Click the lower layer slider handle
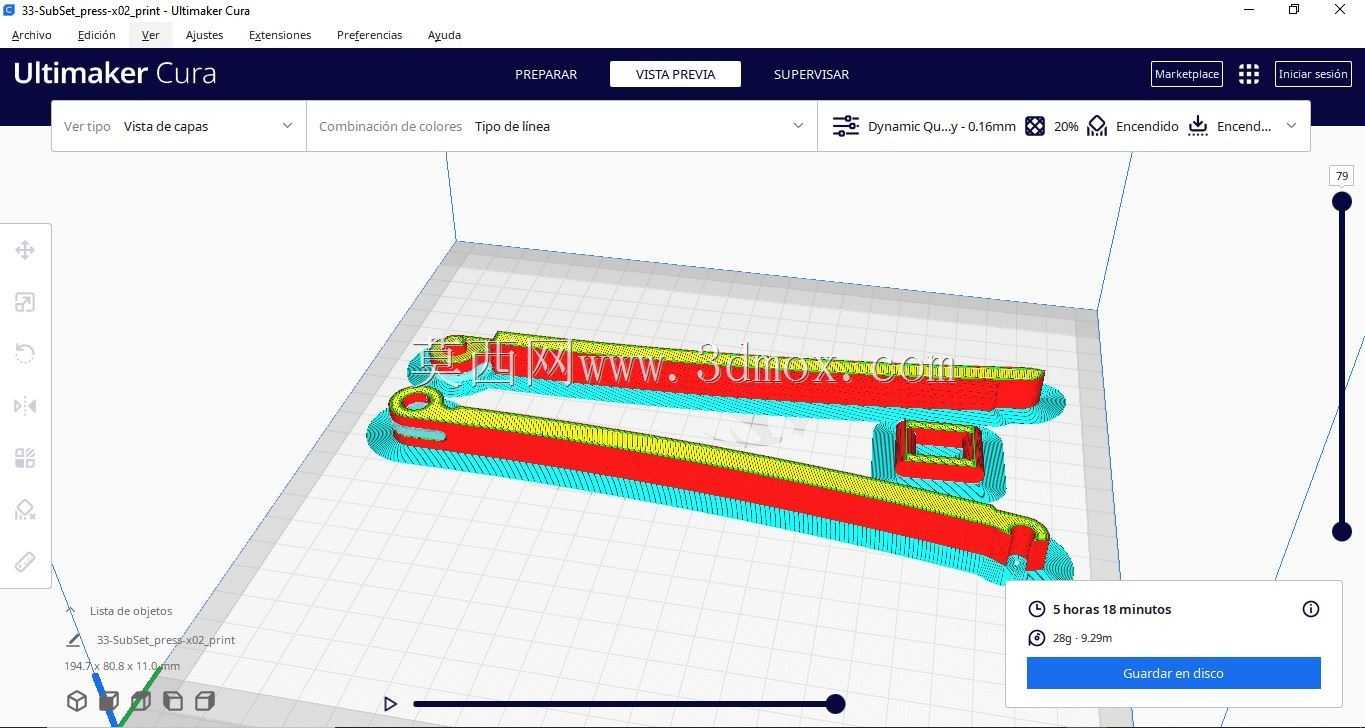Screen dimensions: 1365x728 (1342, 531)
